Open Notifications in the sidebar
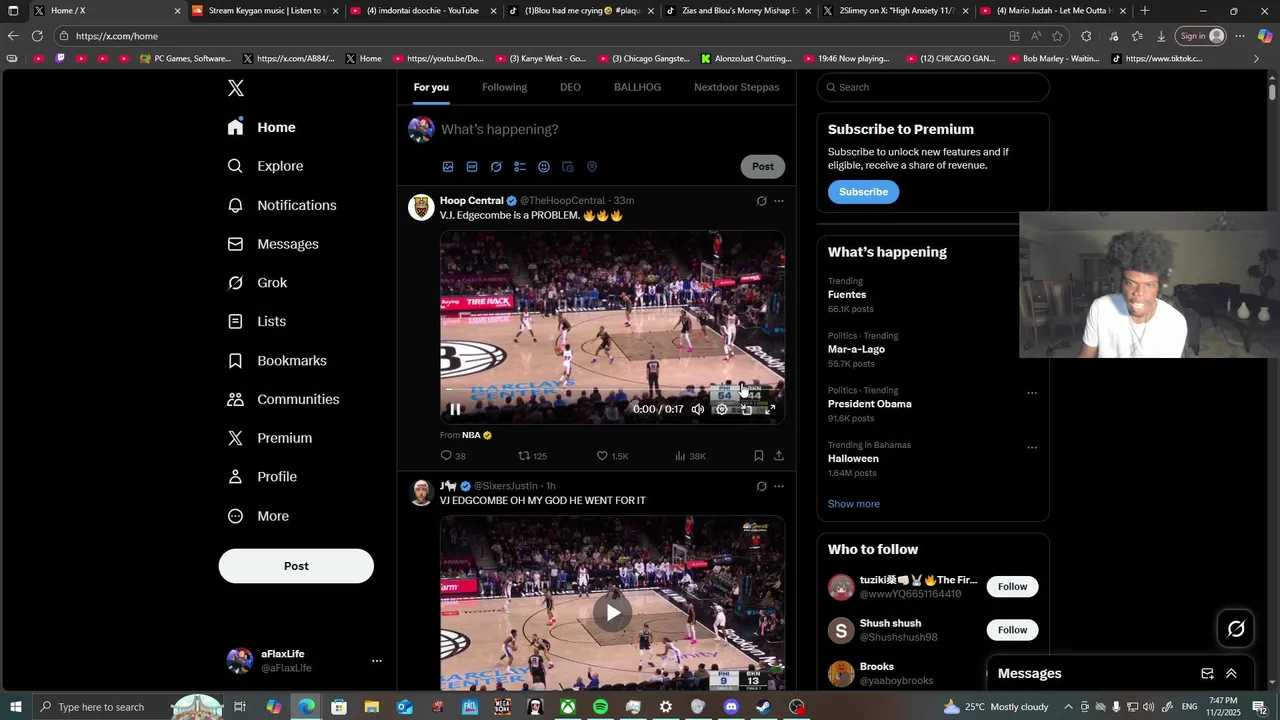 click(x=282, y=205)
